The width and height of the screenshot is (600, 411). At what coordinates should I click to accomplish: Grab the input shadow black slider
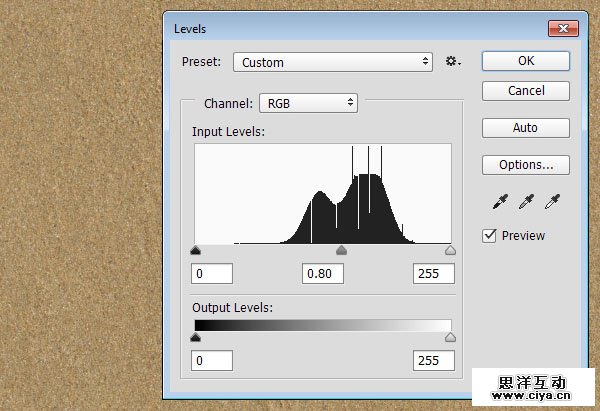pyautogui.click(x=195, y=251)
